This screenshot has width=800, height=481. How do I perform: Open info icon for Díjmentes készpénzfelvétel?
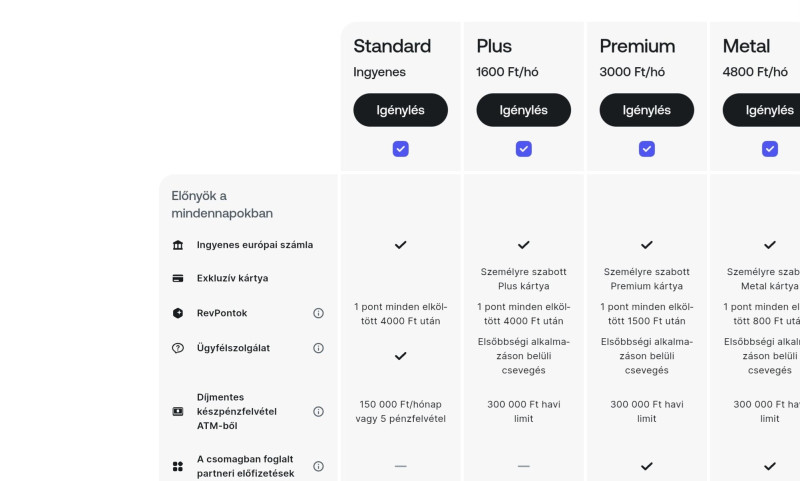coord(318,411)
